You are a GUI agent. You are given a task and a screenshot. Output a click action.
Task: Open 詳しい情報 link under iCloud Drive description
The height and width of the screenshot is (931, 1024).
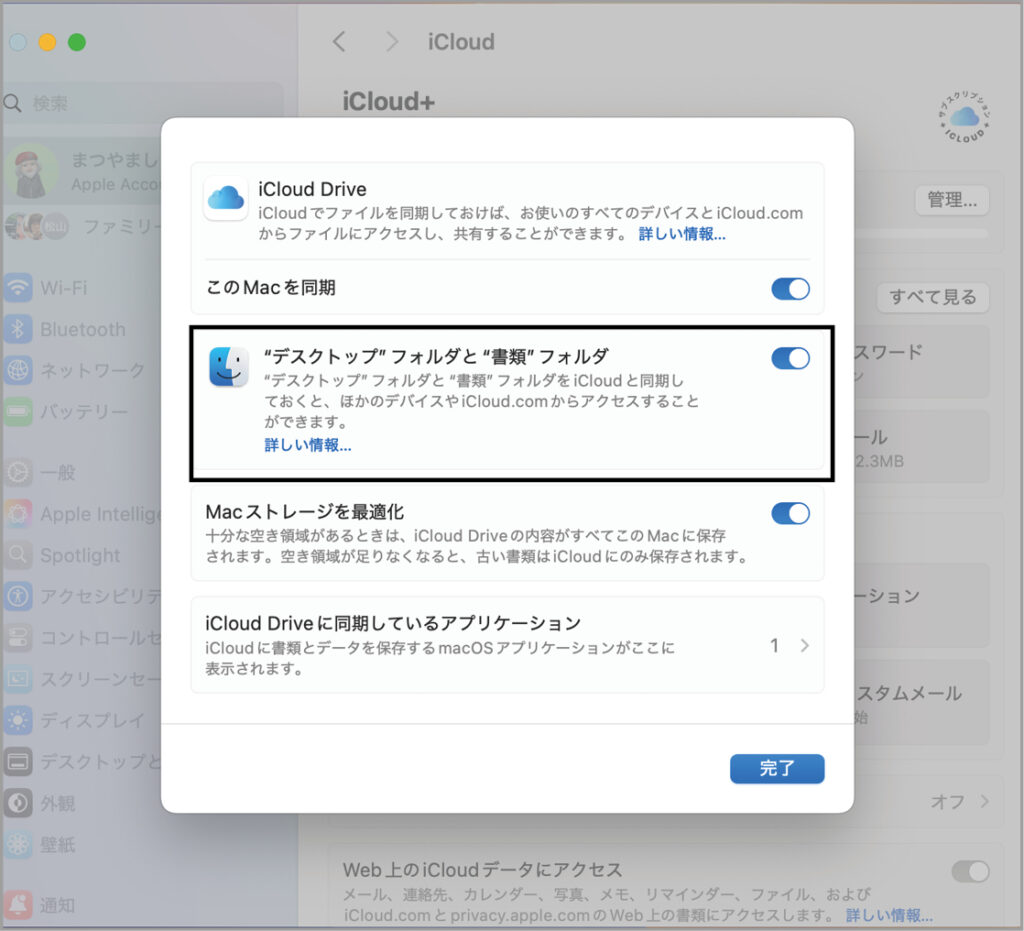[682, 234]
